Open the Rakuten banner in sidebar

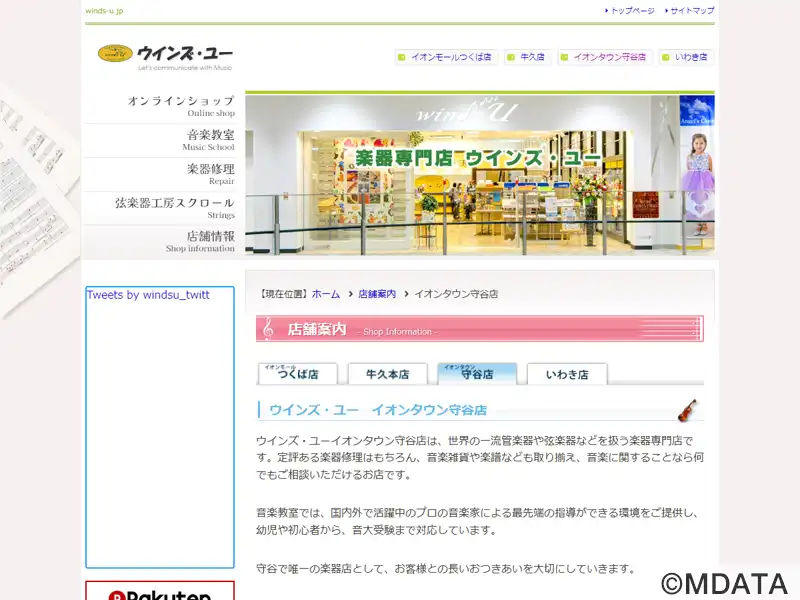point(160,590)
